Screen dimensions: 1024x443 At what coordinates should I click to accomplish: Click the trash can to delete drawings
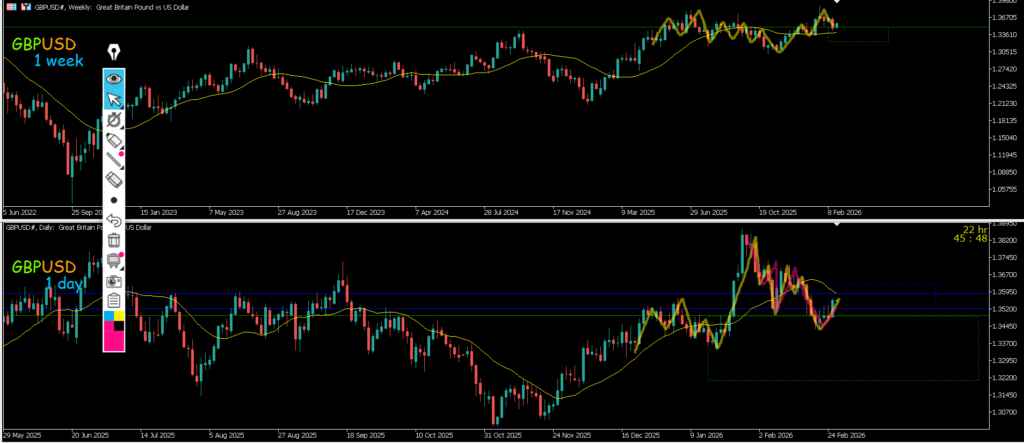point(114,240)
